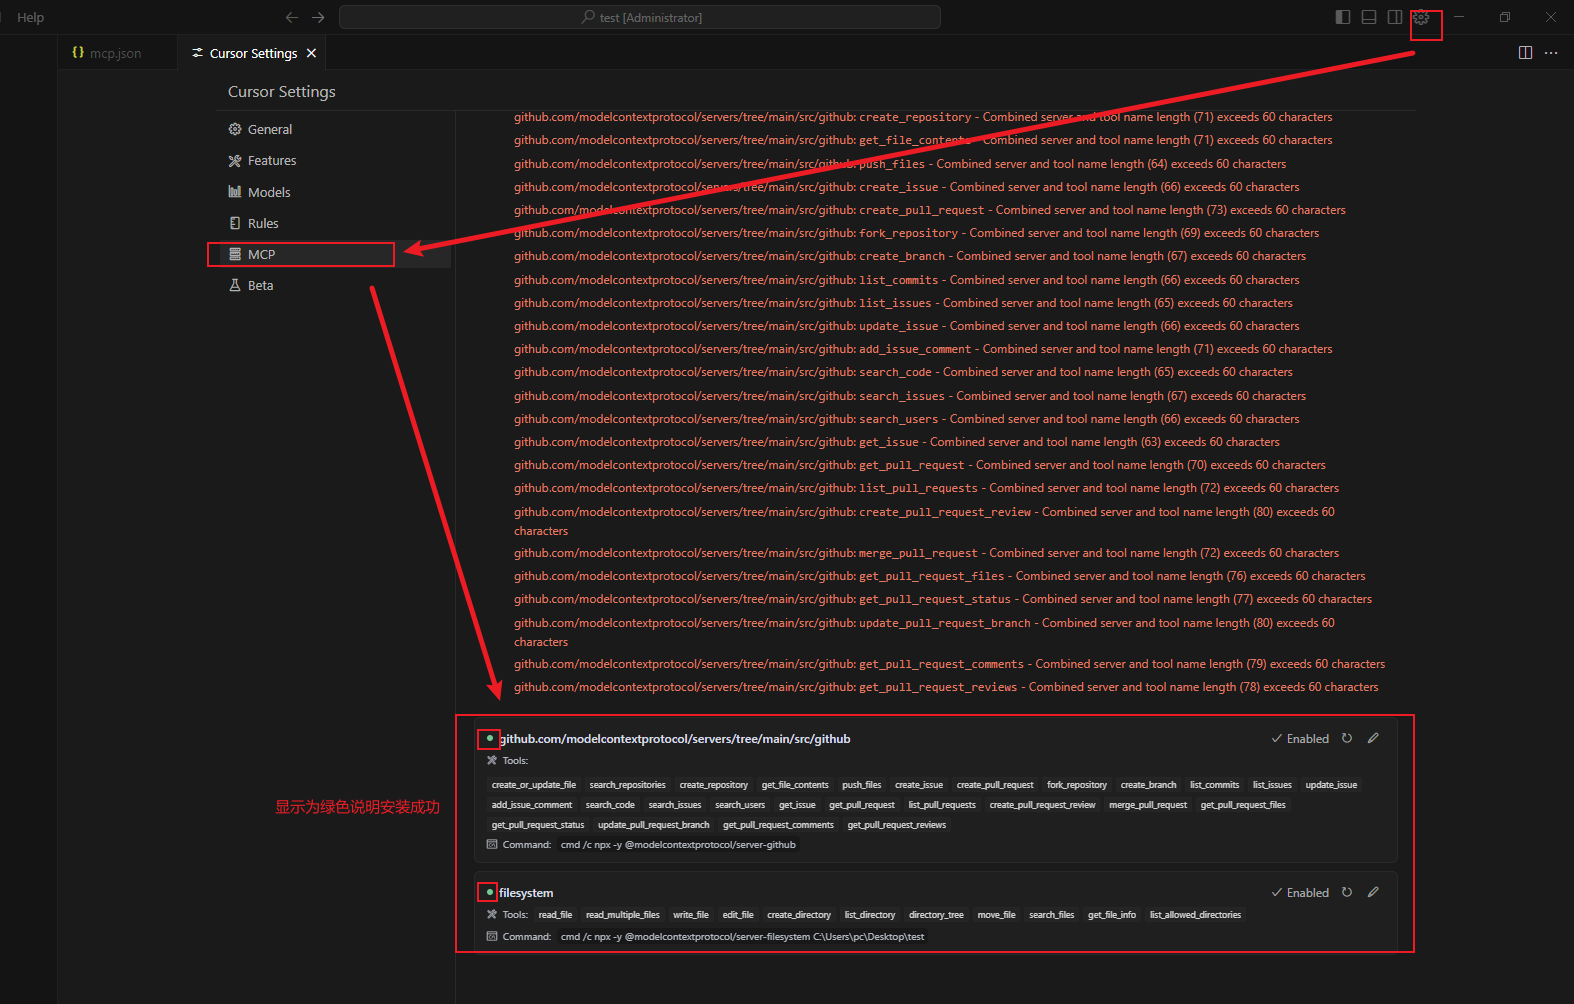Screen dimensions: 1574x1004
Task: Select the update_issue tool chip
Action: (1331, 785)
